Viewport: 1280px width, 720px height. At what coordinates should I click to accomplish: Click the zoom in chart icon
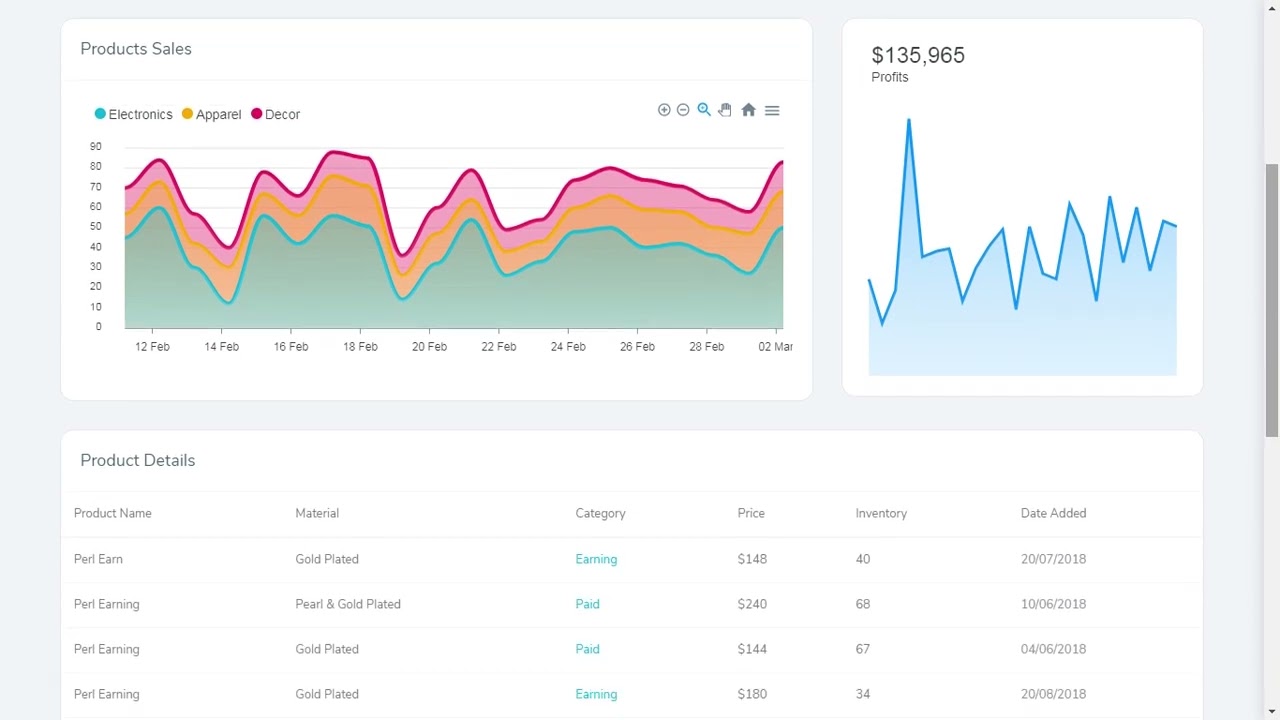click(664, 110)
